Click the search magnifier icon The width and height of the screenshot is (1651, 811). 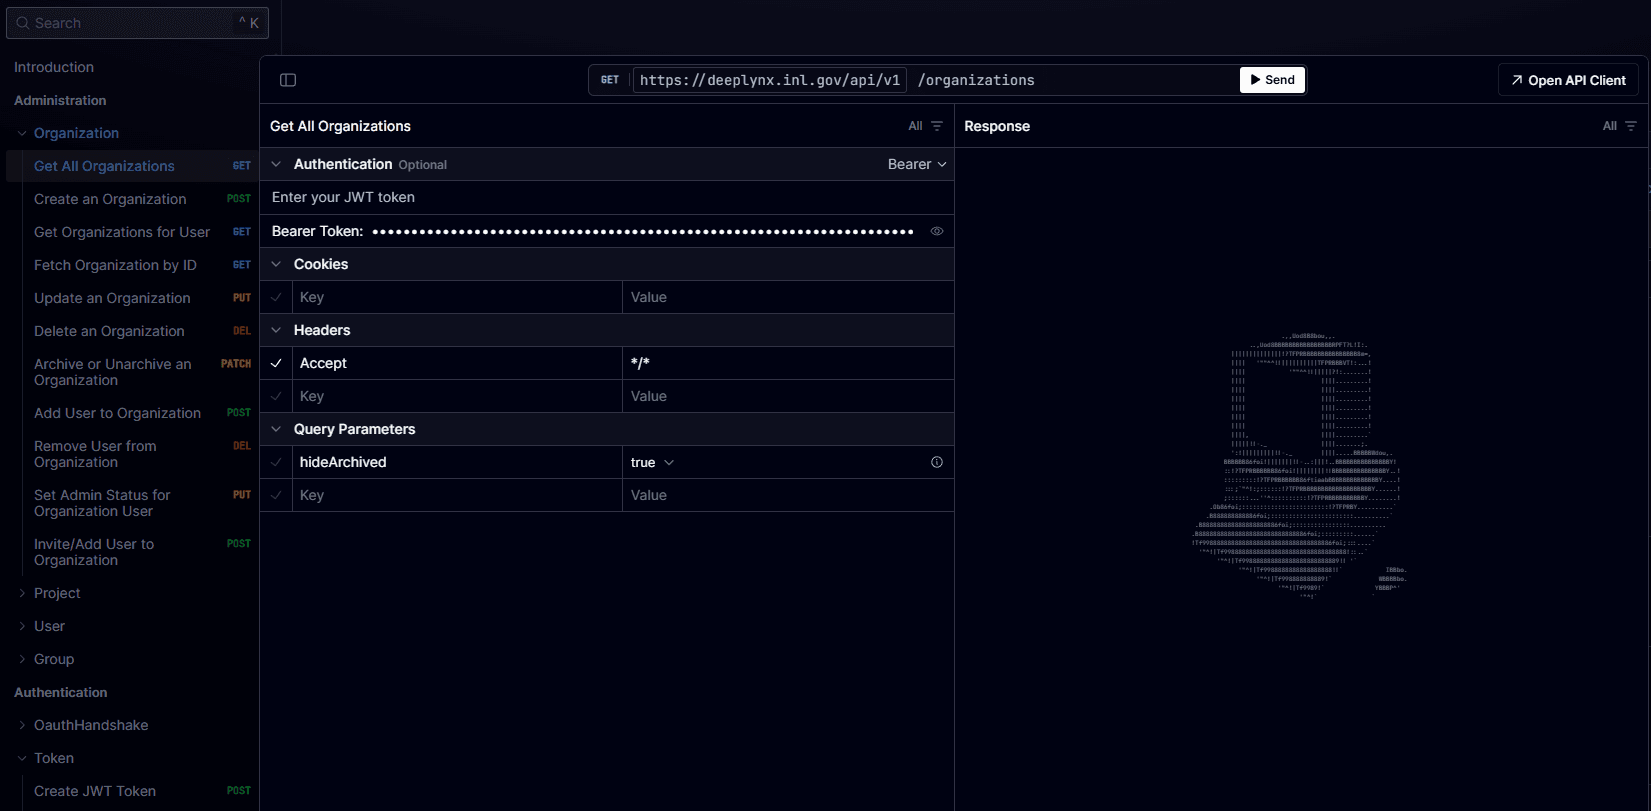coord(22,23)
